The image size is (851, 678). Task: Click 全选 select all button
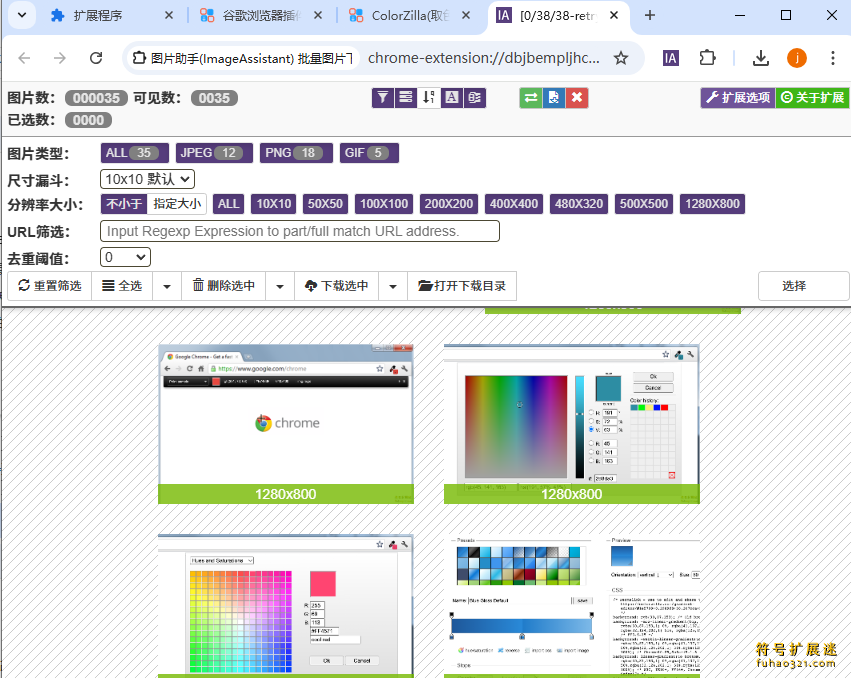(x=122, y=286)
